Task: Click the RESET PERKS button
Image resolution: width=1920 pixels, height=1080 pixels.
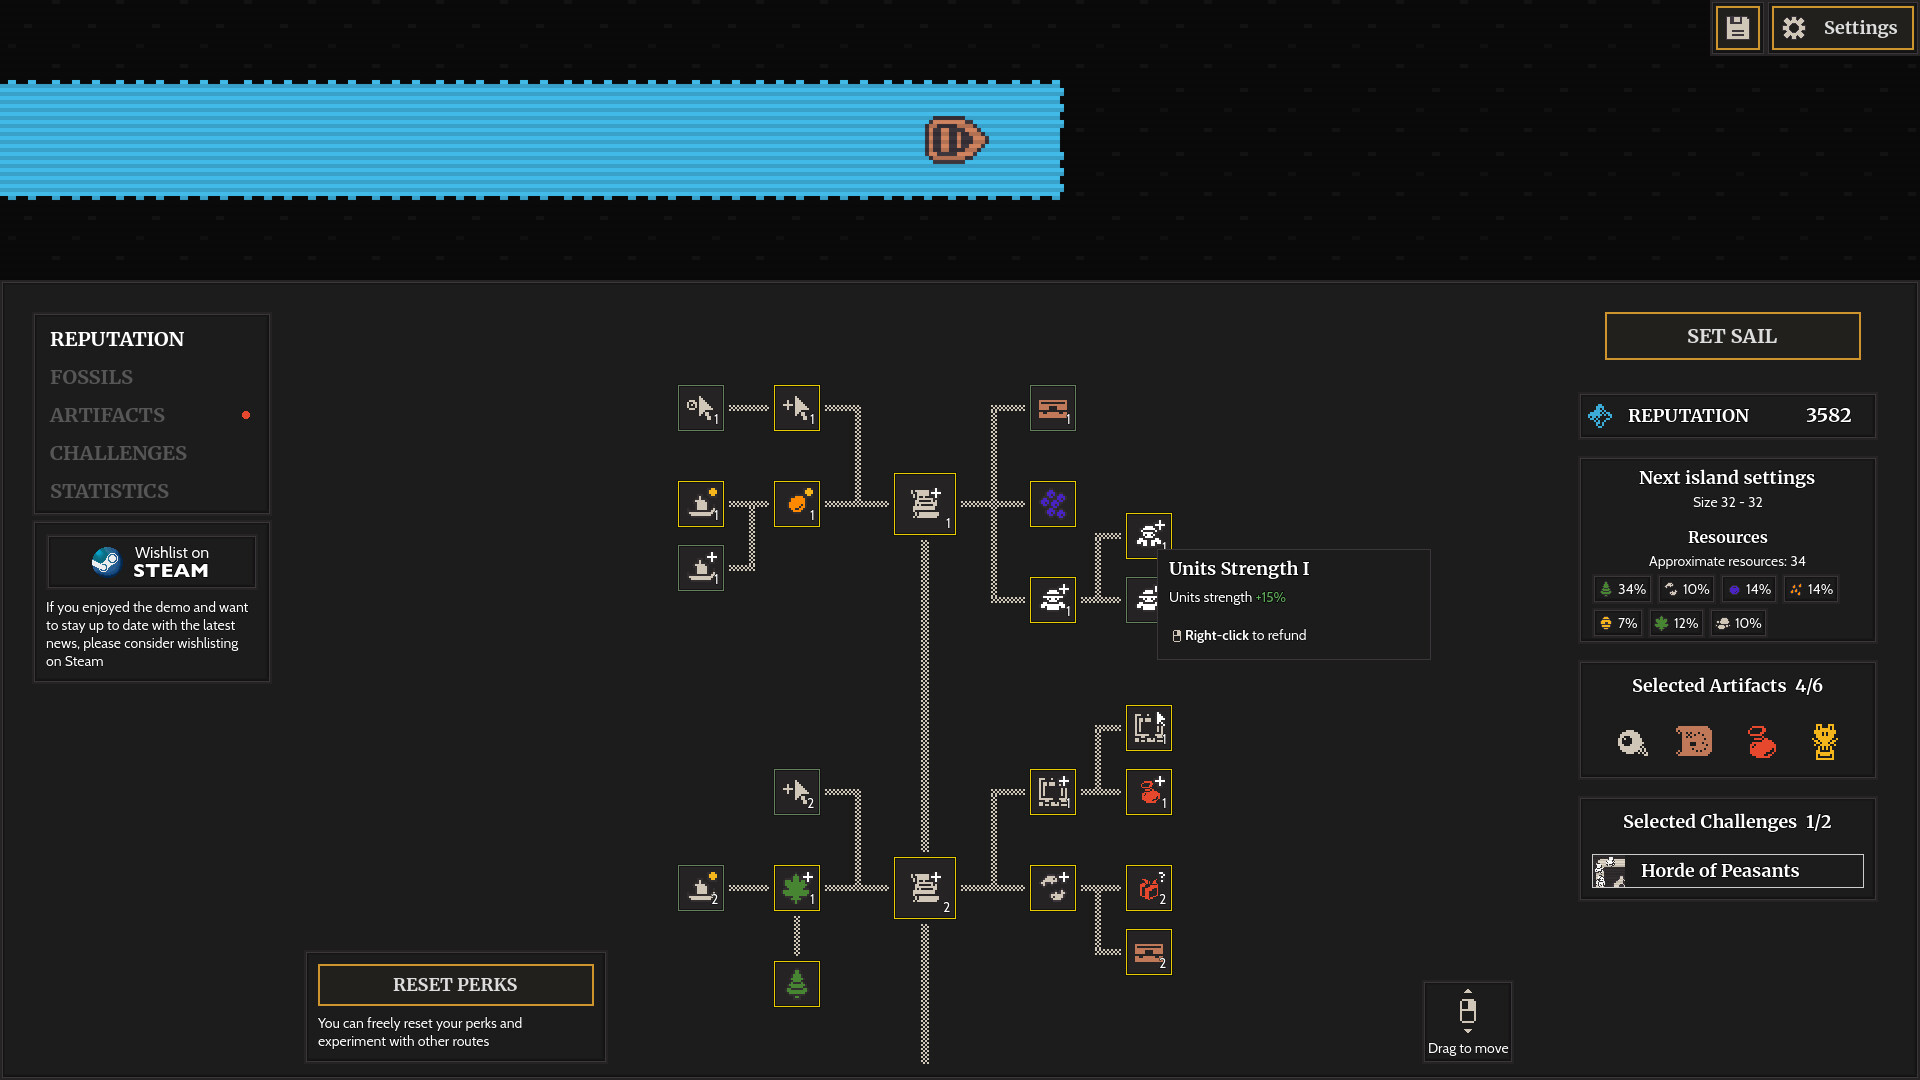Action: [455, 984]
